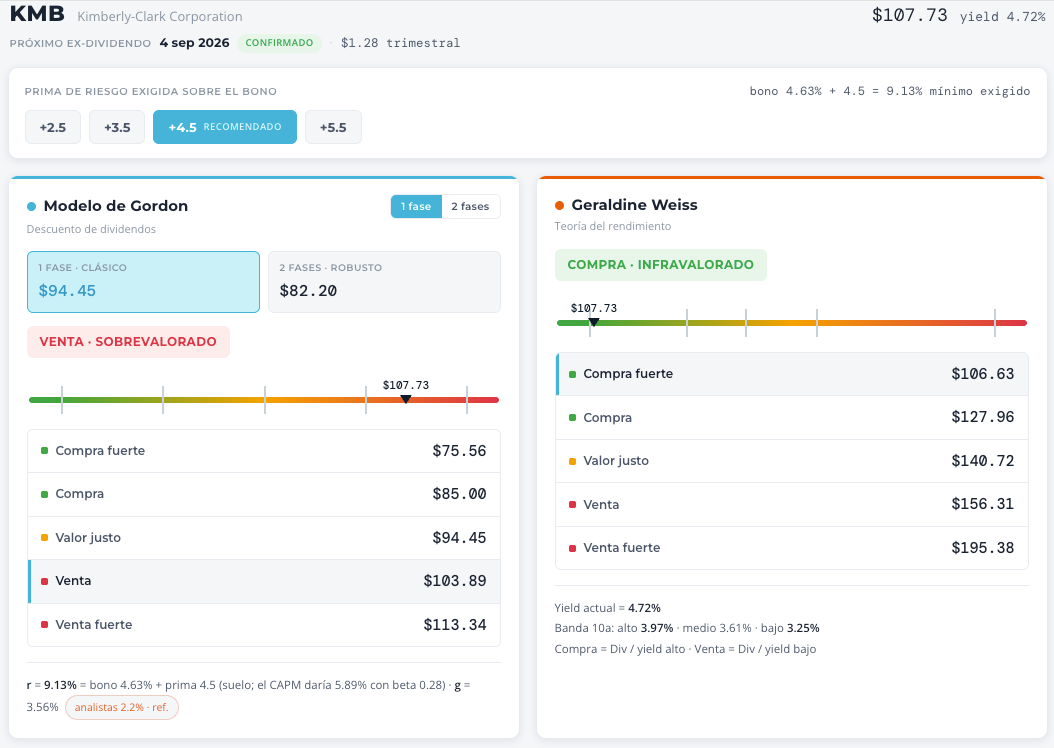
Task: Select Gordon Compra fuerte row $75.56
Action: click(264, 451)
